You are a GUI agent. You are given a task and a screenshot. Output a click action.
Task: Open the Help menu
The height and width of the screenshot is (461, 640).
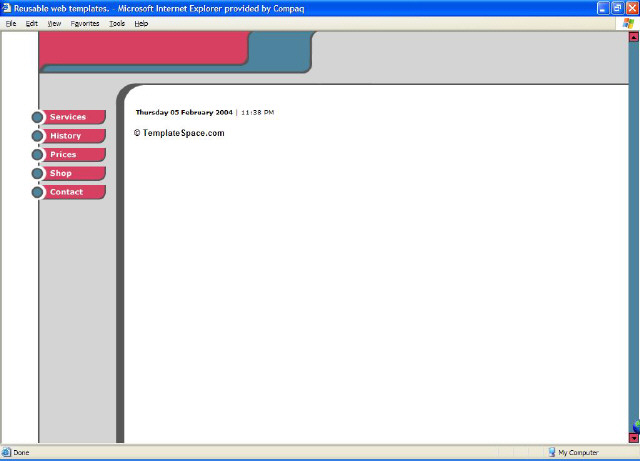(141, 23)
